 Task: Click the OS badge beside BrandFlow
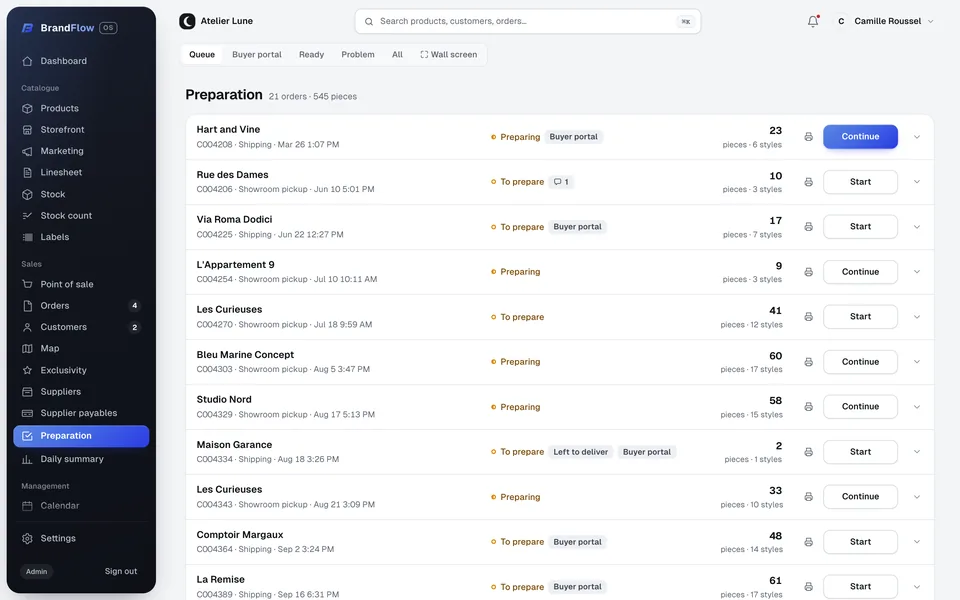click(x=108, y=28)
